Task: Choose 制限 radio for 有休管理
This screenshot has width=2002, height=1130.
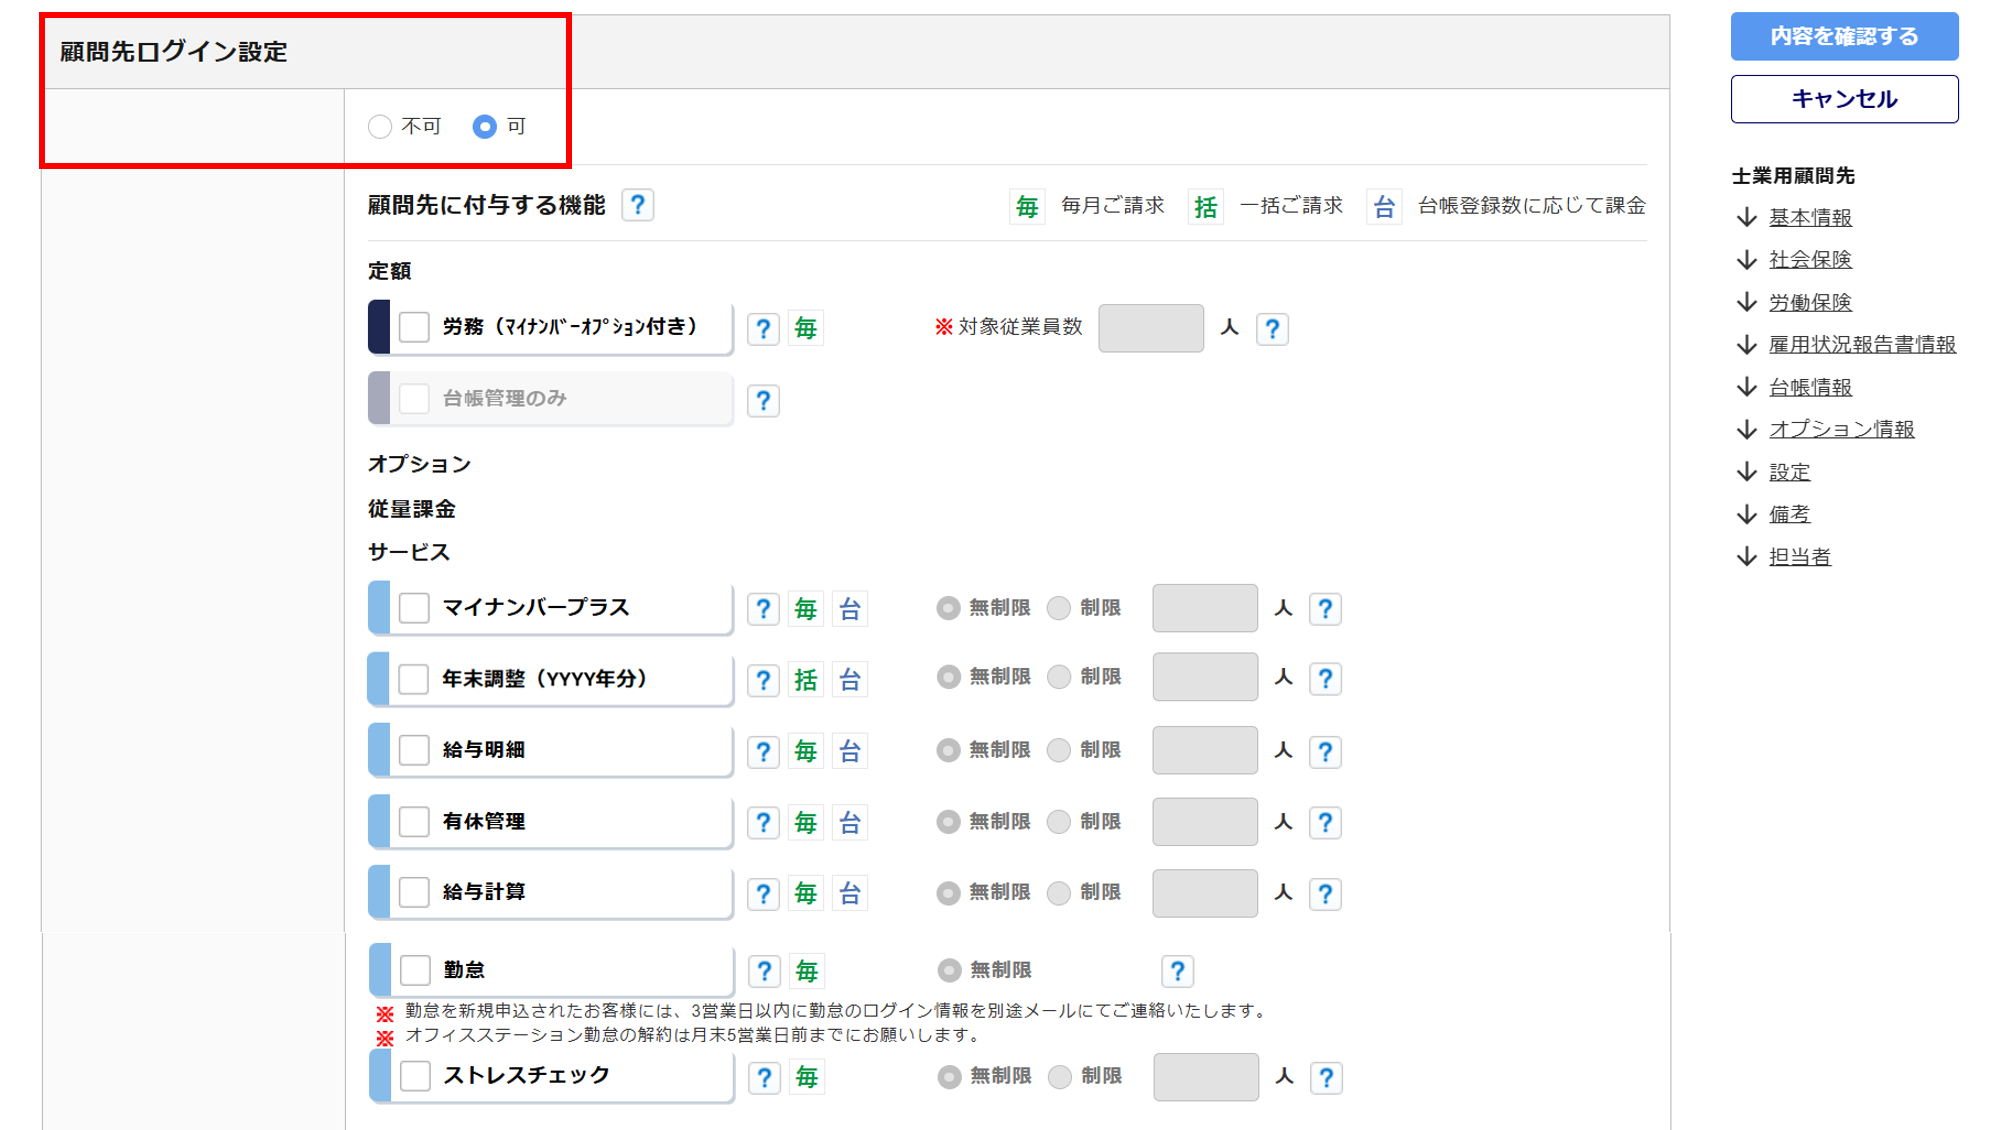Action: click(x=1059, y=822)
